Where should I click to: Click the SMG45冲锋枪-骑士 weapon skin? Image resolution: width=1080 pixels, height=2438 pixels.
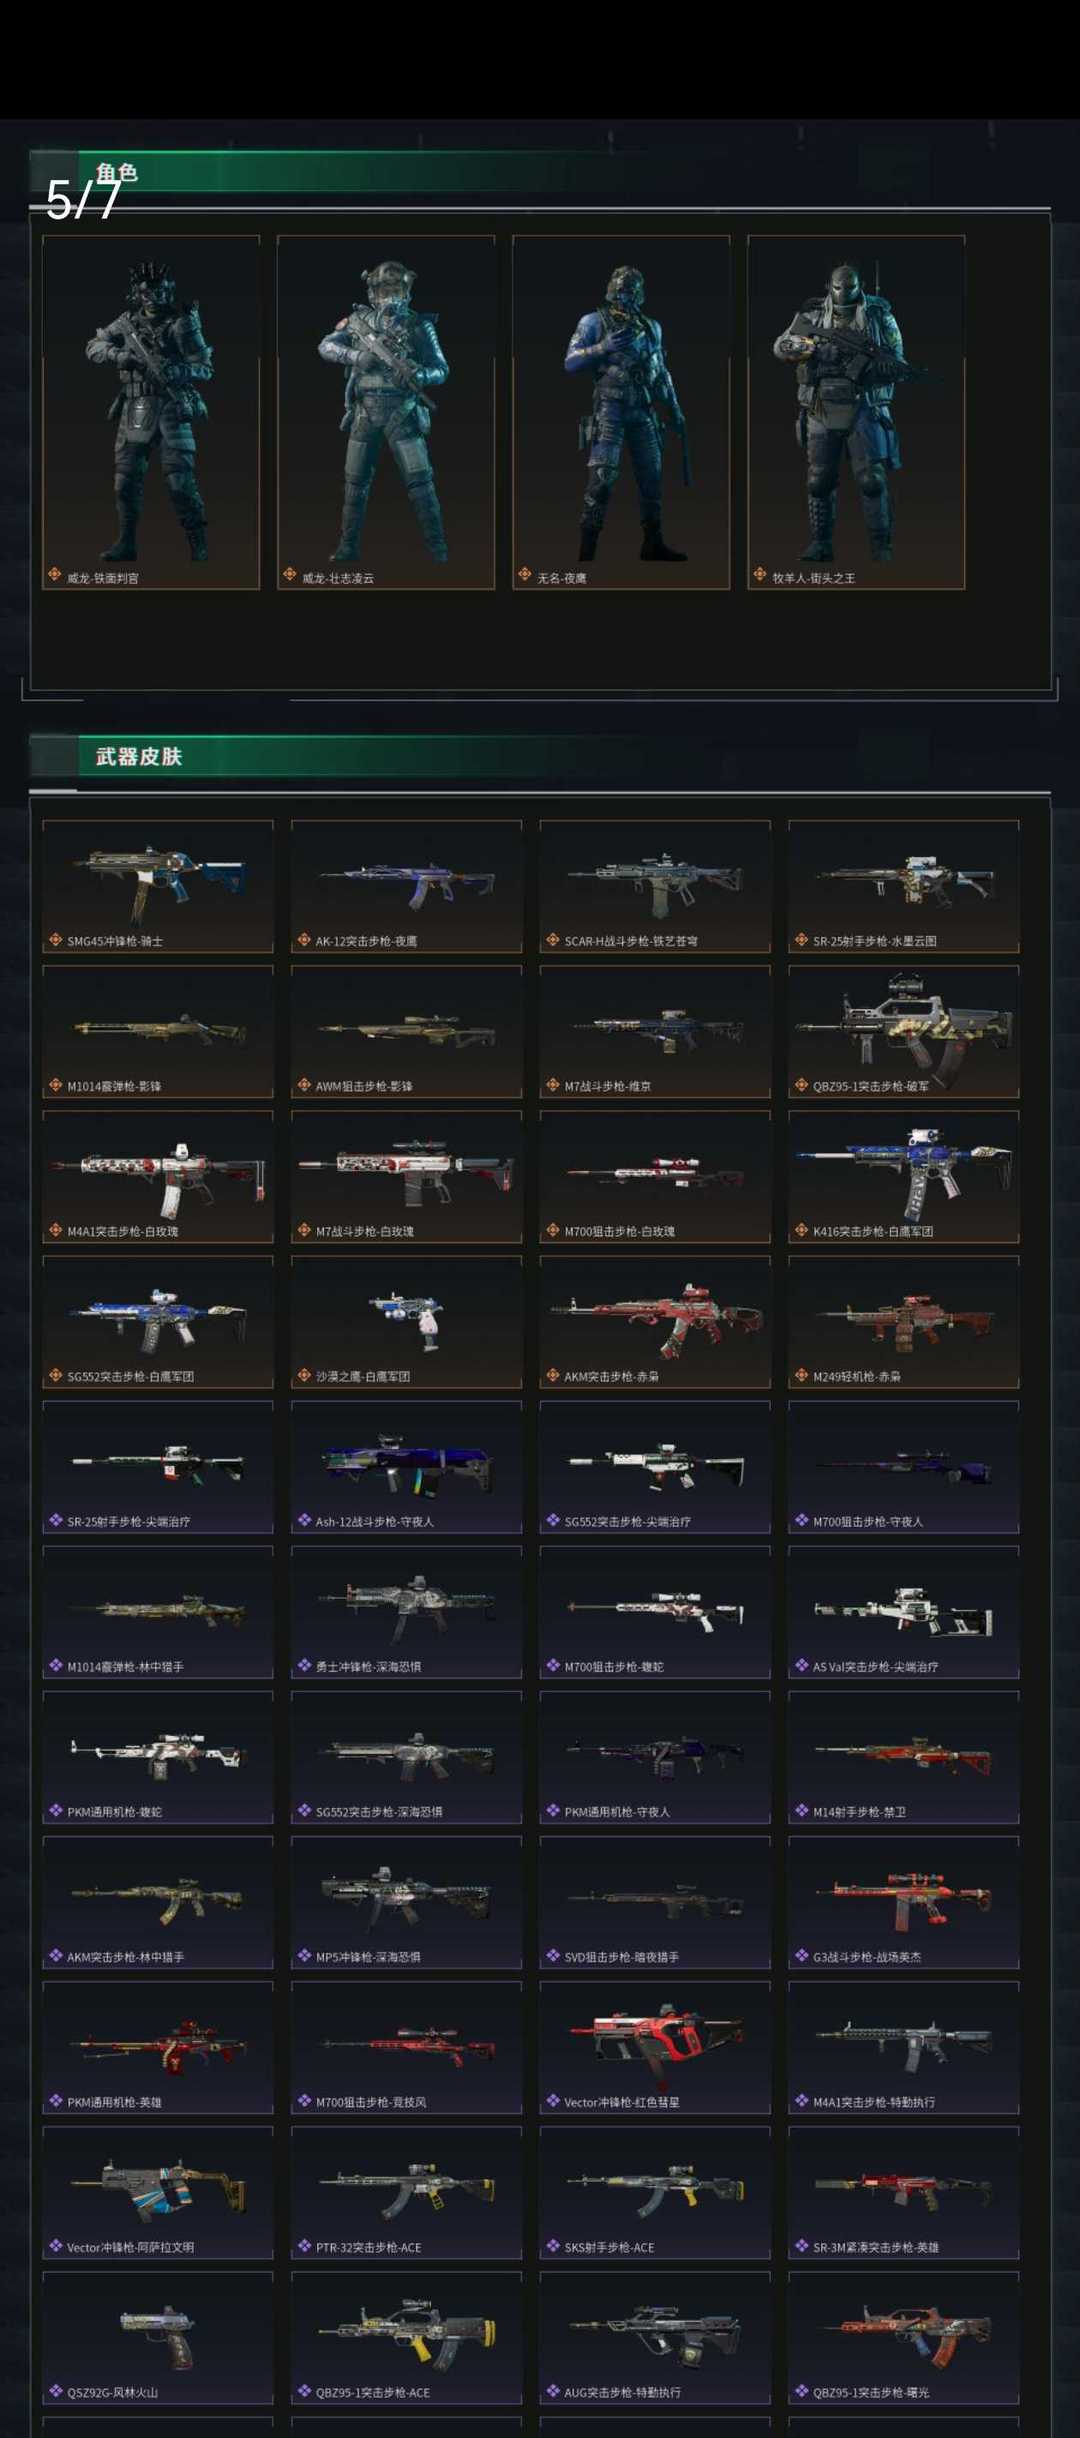(x=158, y=886)
